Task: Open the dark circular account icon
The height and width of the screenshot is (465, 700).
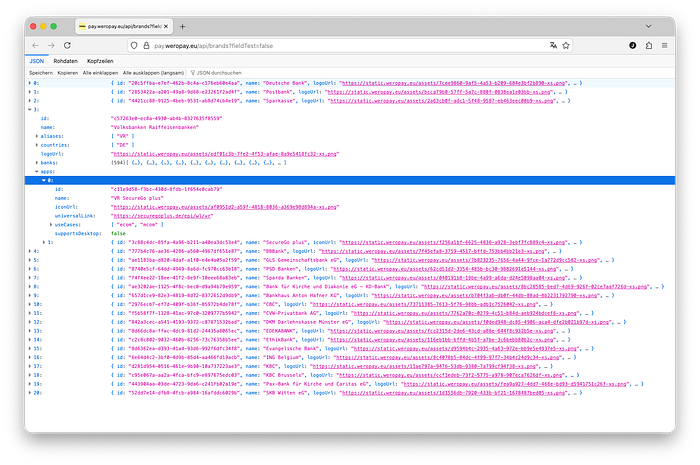Action: coord(633,46)
